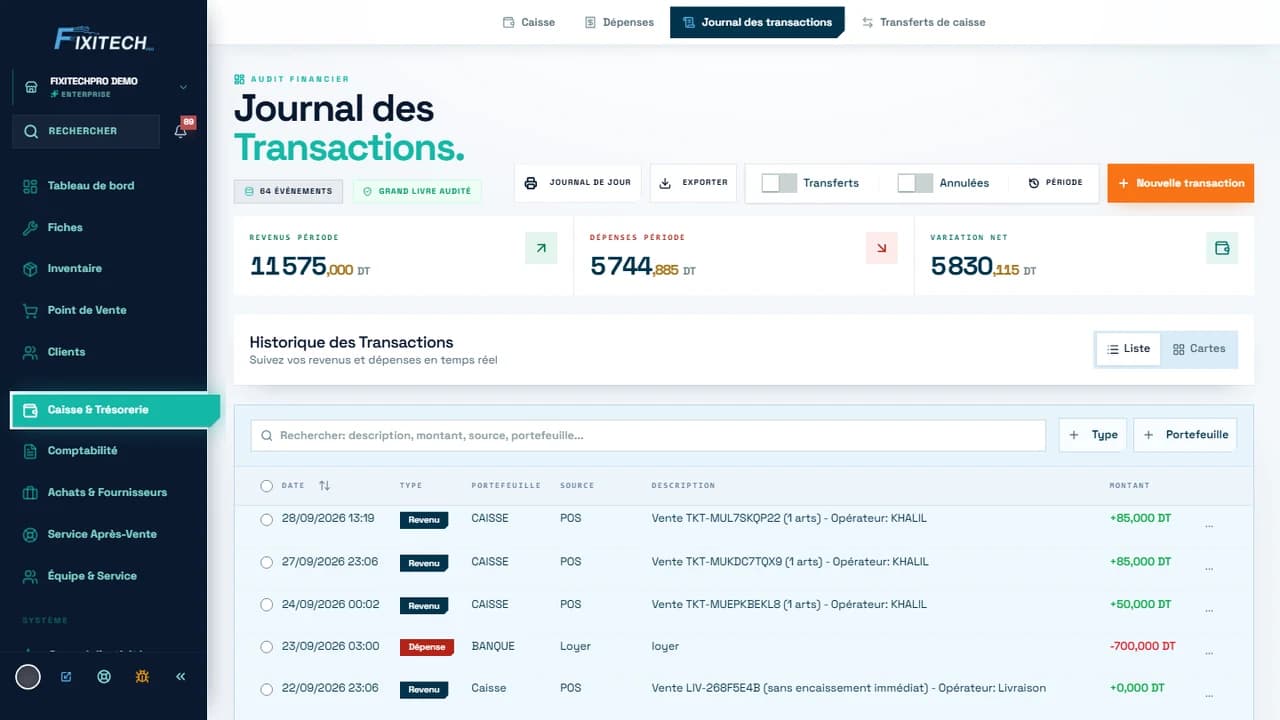Go to Inventaire

(75, 269)
